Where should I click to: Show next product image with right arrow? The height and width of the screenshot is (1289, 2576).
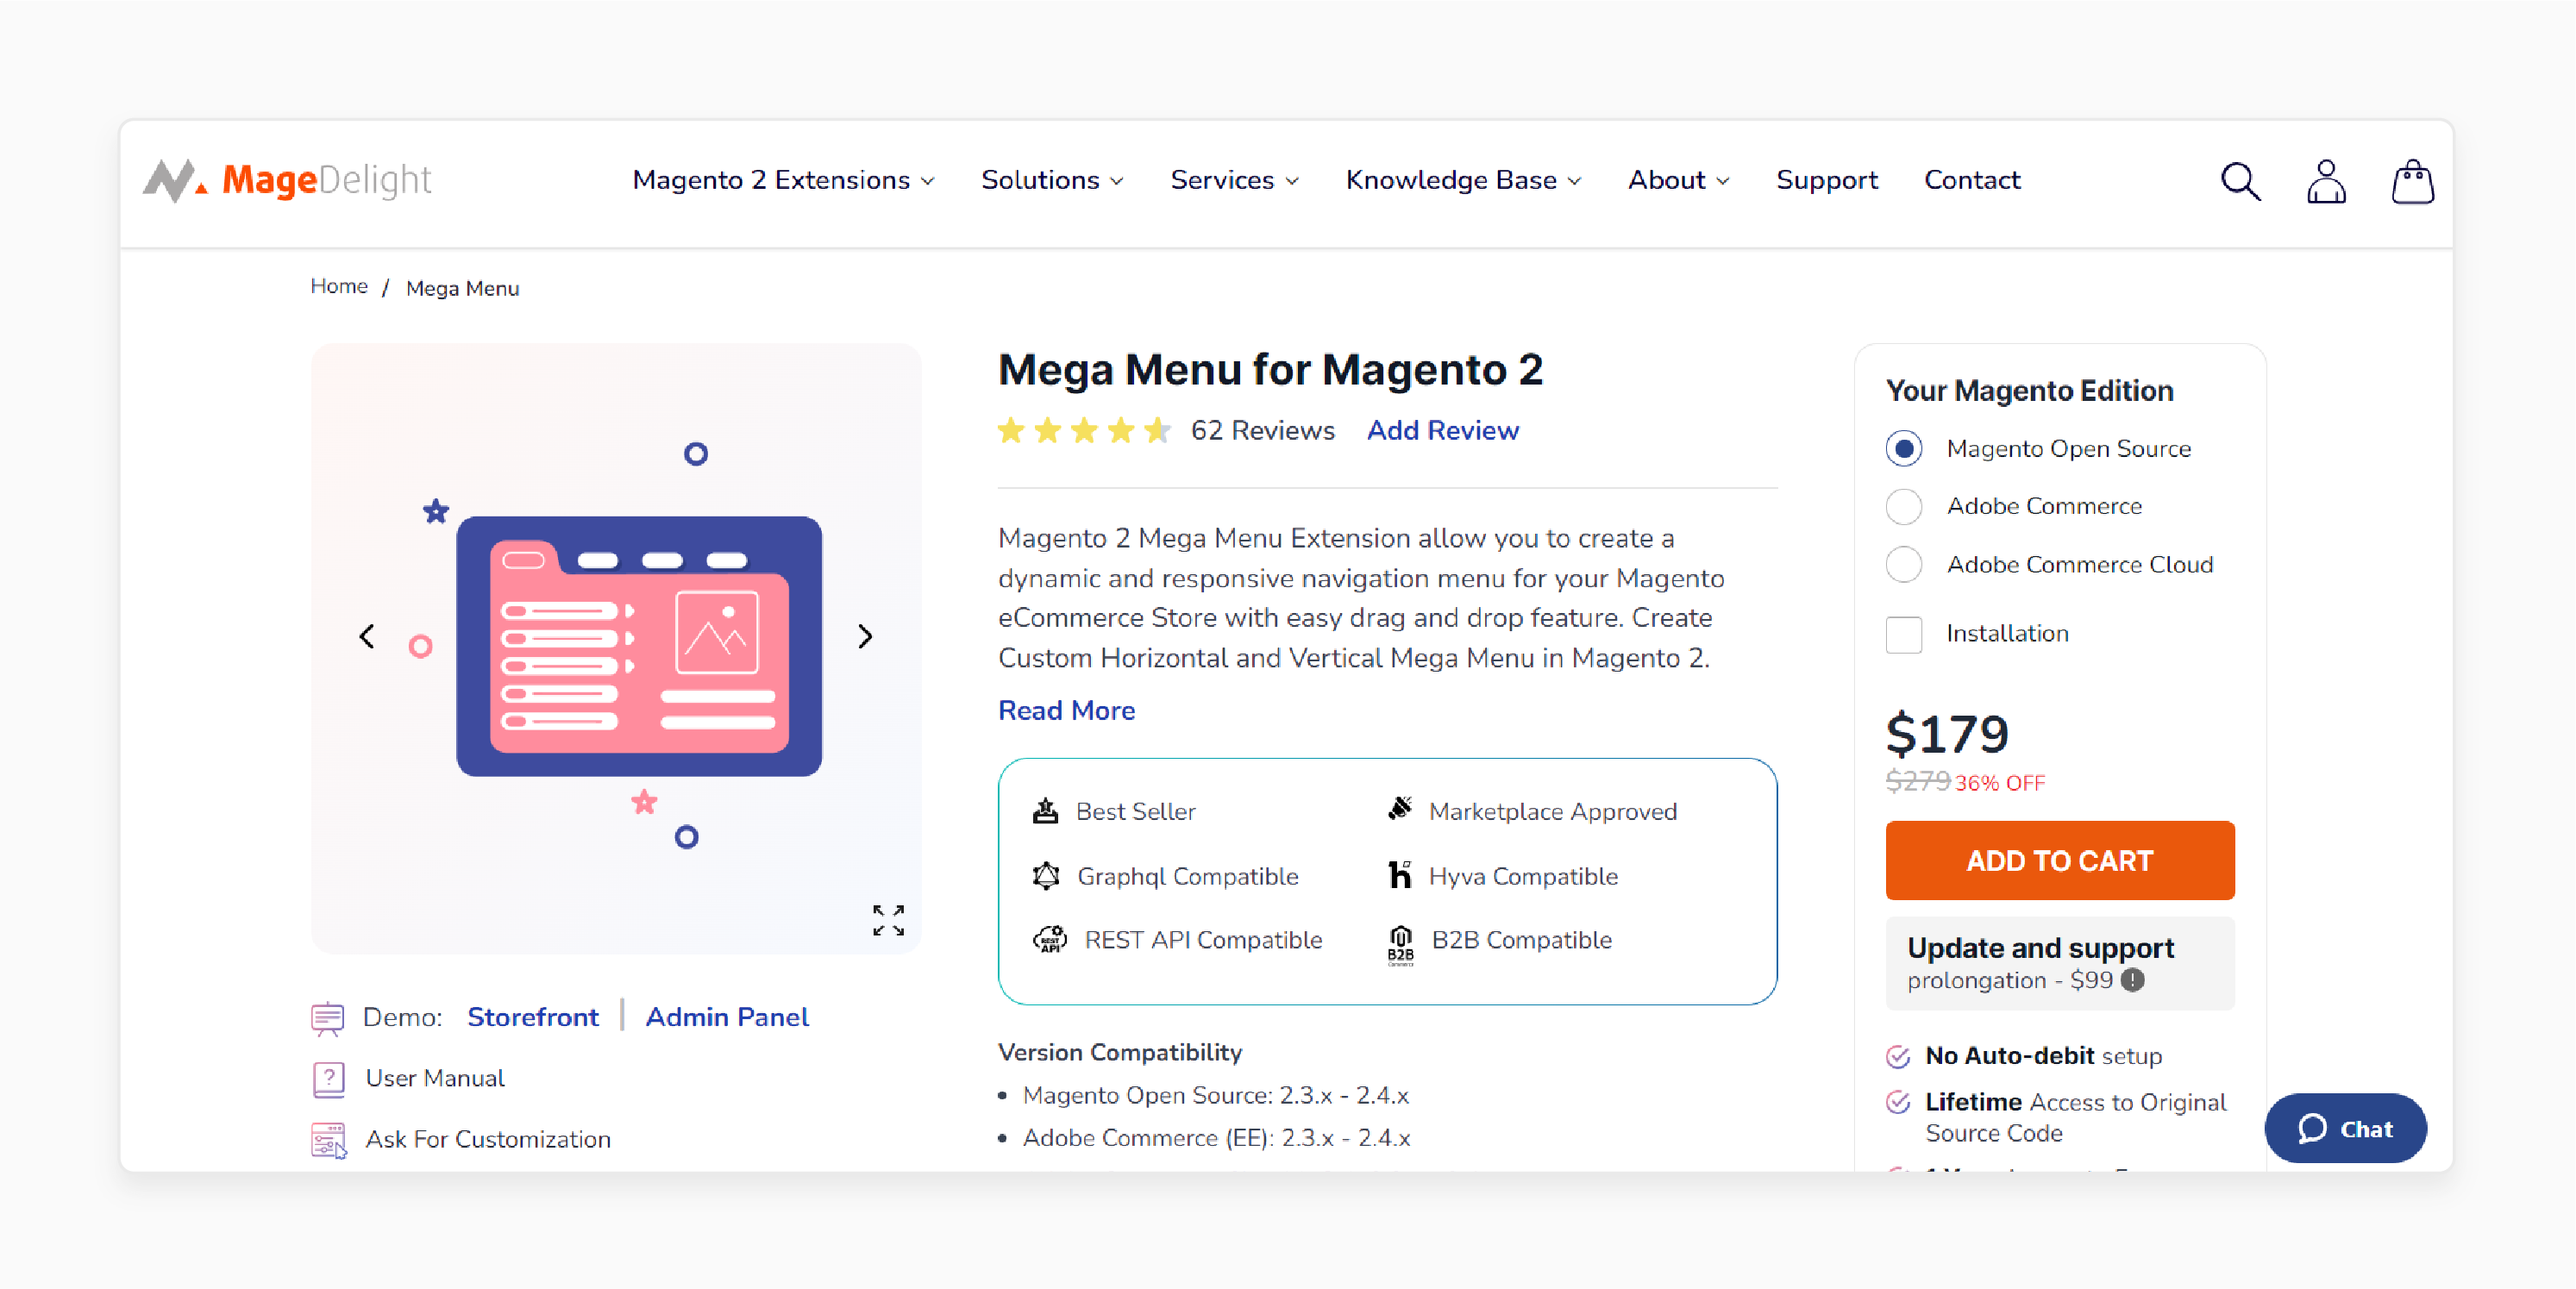coord(865,636)
